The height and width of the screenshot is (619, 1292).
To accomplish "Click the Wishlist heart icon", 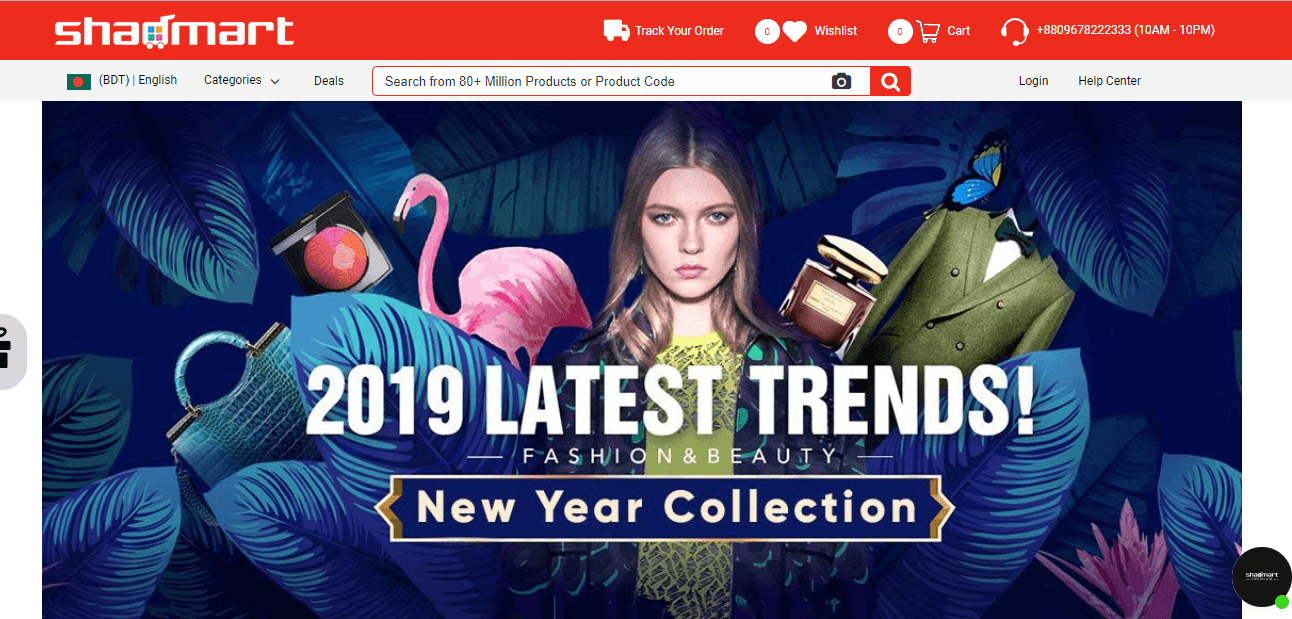I will (794, 32).
